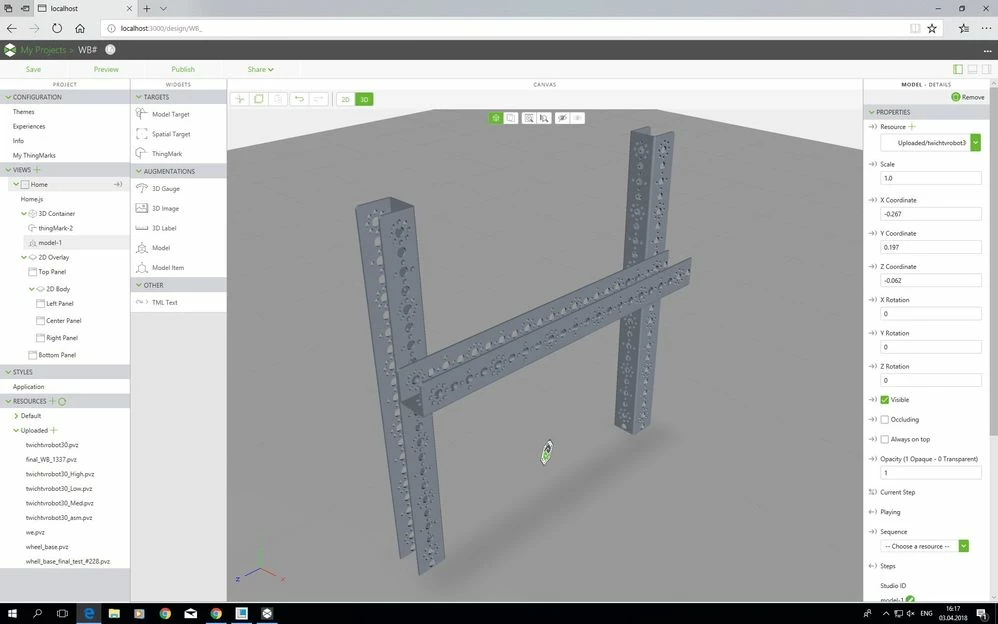
Task: Add uploaded file with Uploaded plus
Action: pos(54,430)
